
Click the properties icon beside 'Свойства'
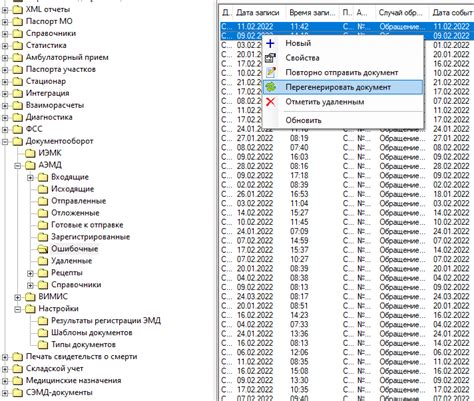tap(270, 58)
